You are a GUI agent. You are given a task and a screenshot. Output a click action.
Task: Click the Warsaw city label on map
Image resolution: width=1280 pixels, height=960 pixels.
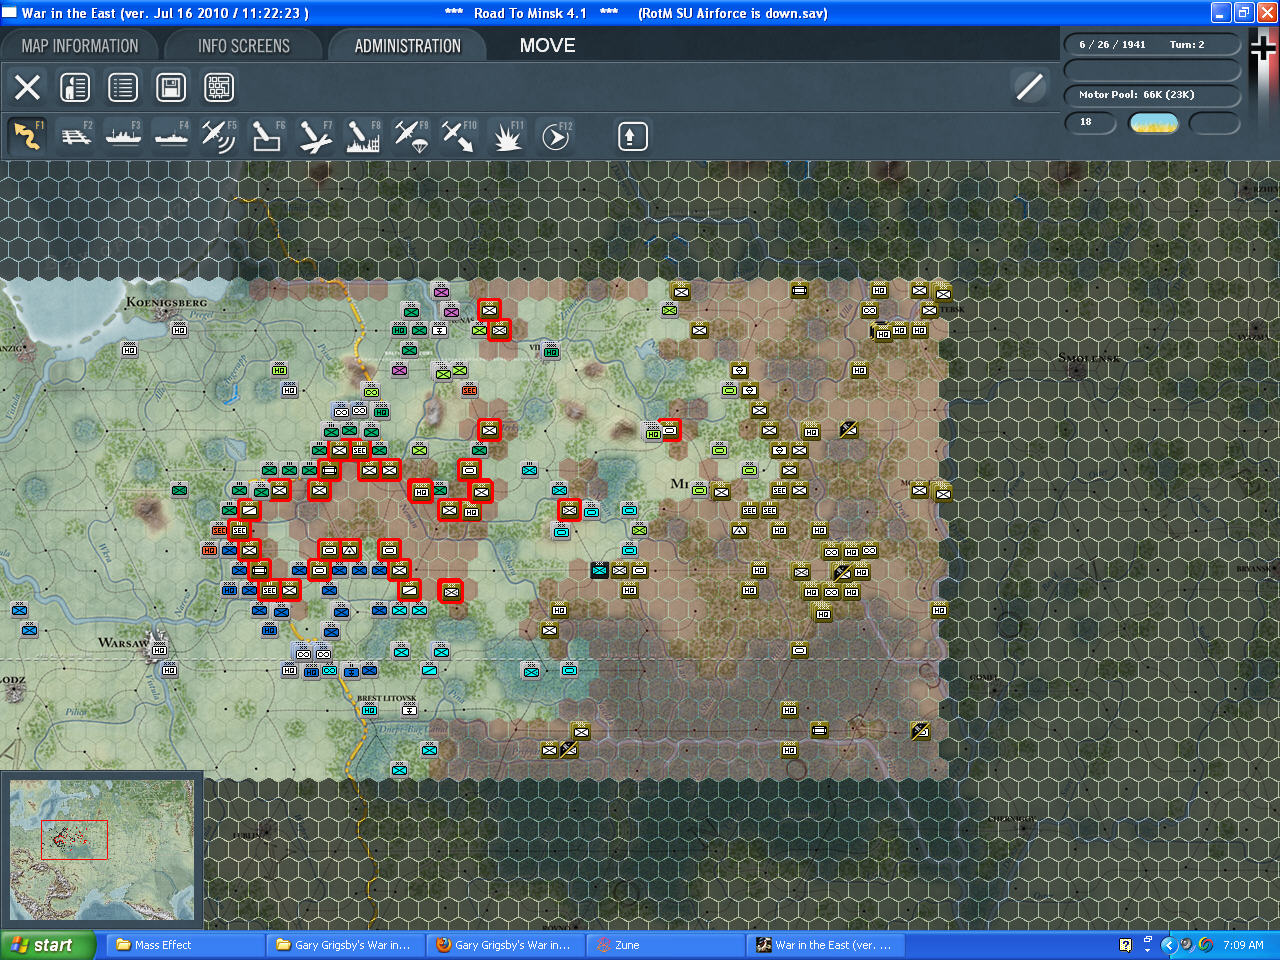click(124, 642)
